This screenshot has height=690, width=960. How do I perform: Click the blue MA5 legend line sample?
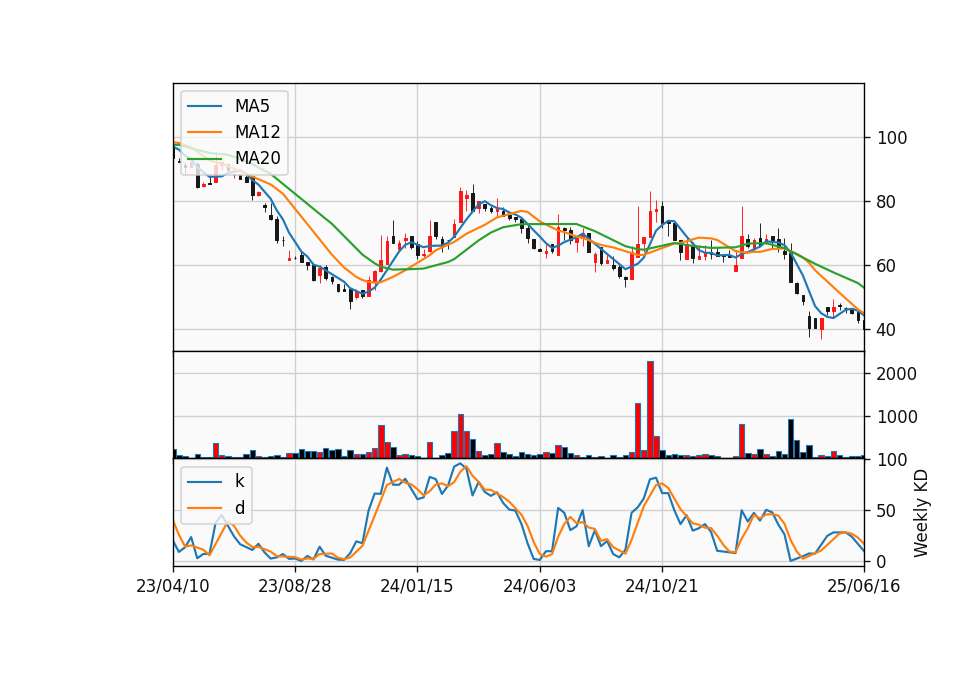coord(204,107)
